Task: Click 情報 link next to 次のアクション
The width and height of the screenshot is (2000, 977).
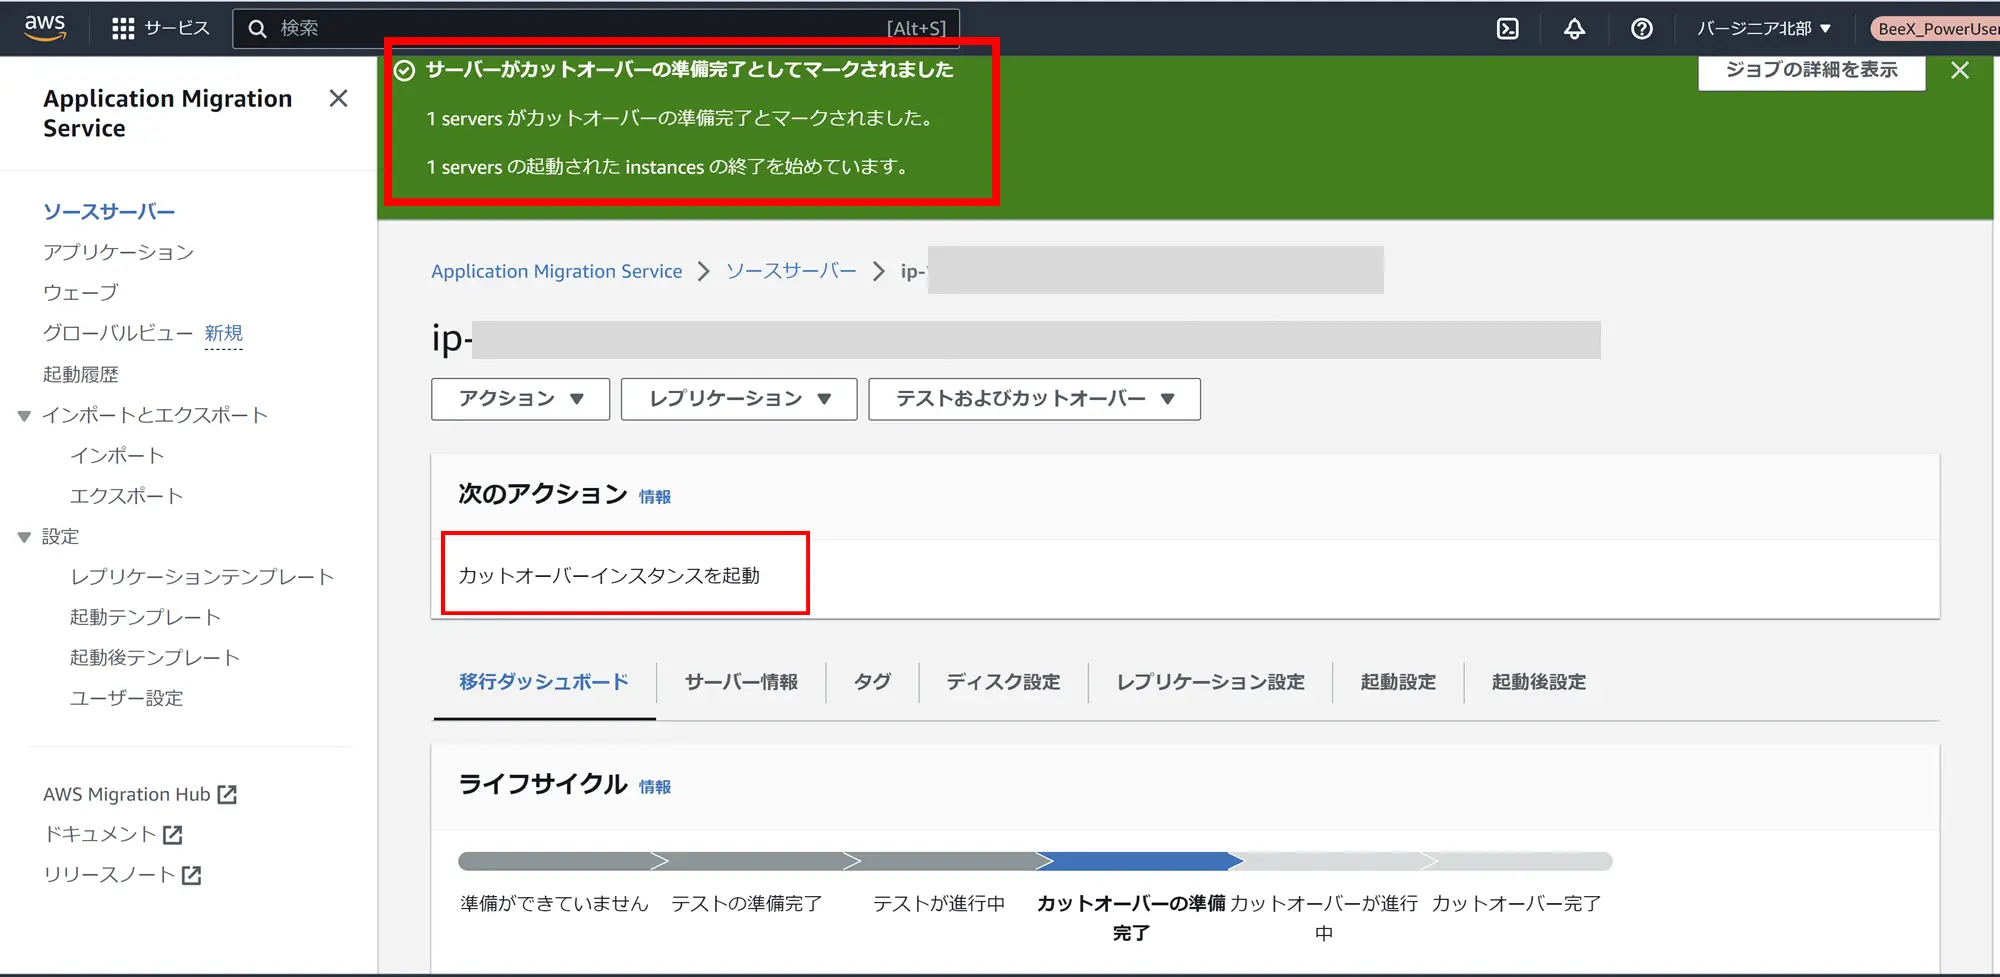Action: (655, 497)
